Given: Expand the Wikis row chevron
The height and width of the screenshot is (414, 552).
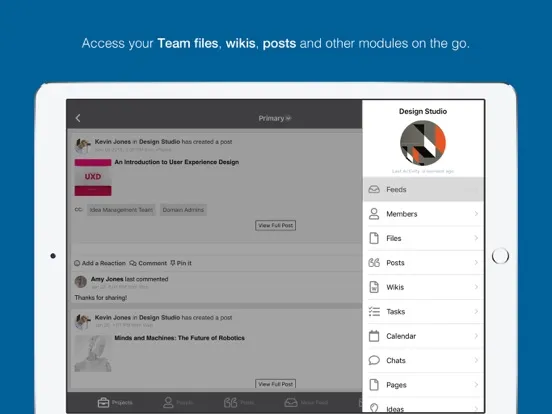Looking at the screenshot, I should (476, 287).
